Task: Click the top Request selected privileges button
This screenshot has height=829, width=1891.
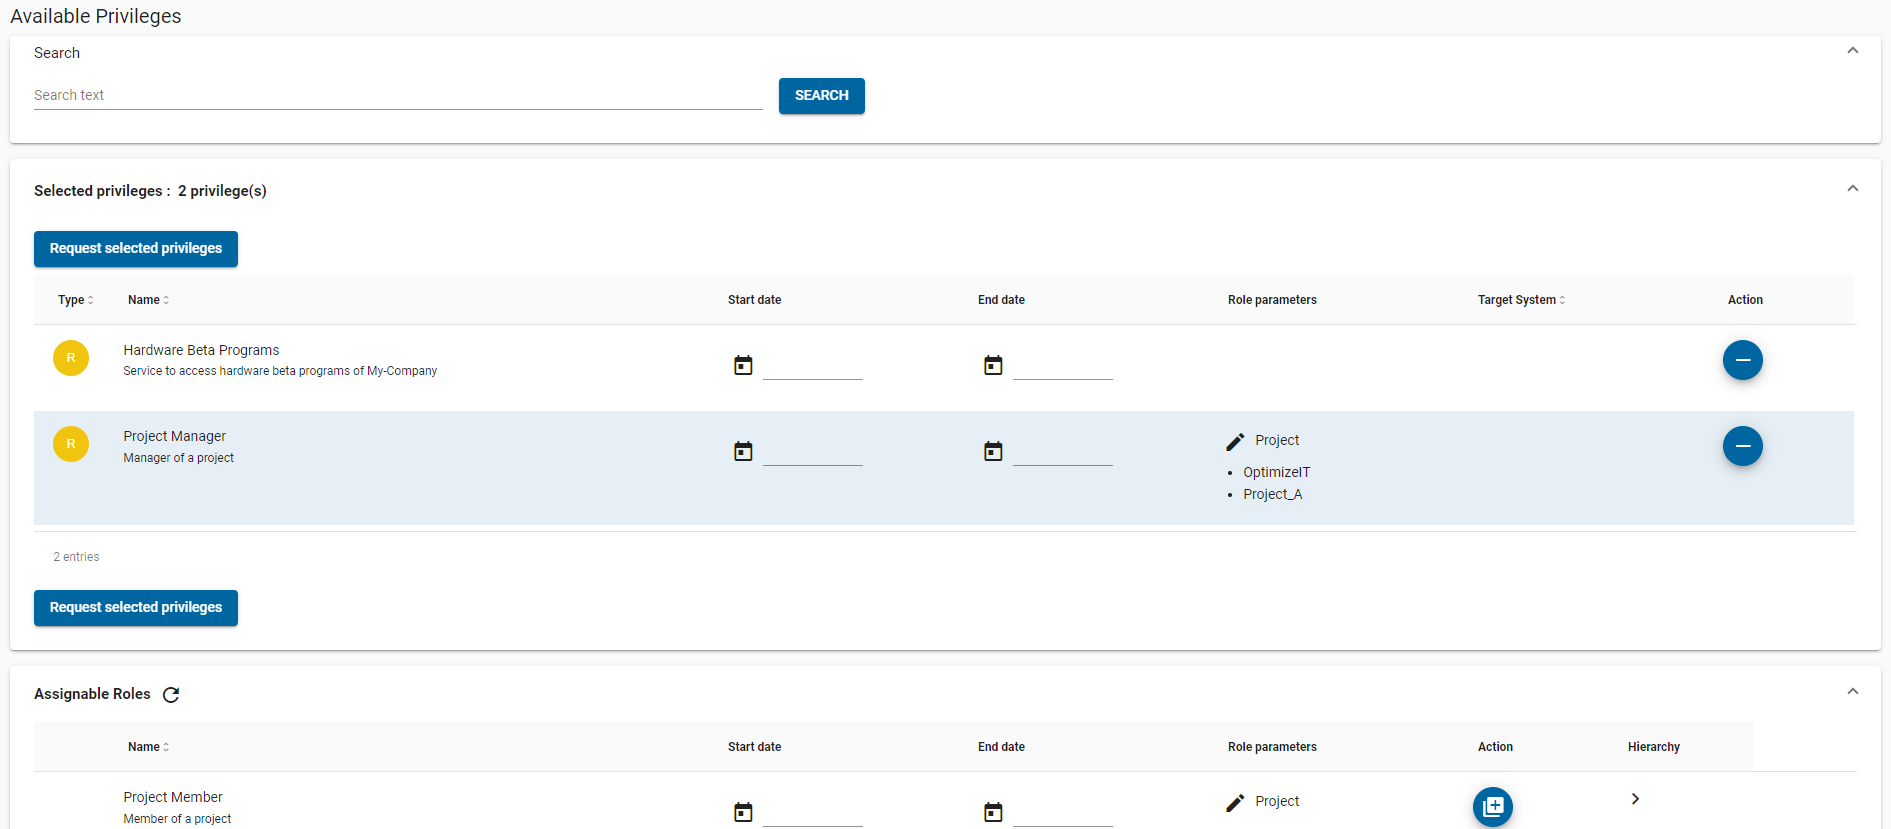Action: [136, 249]
